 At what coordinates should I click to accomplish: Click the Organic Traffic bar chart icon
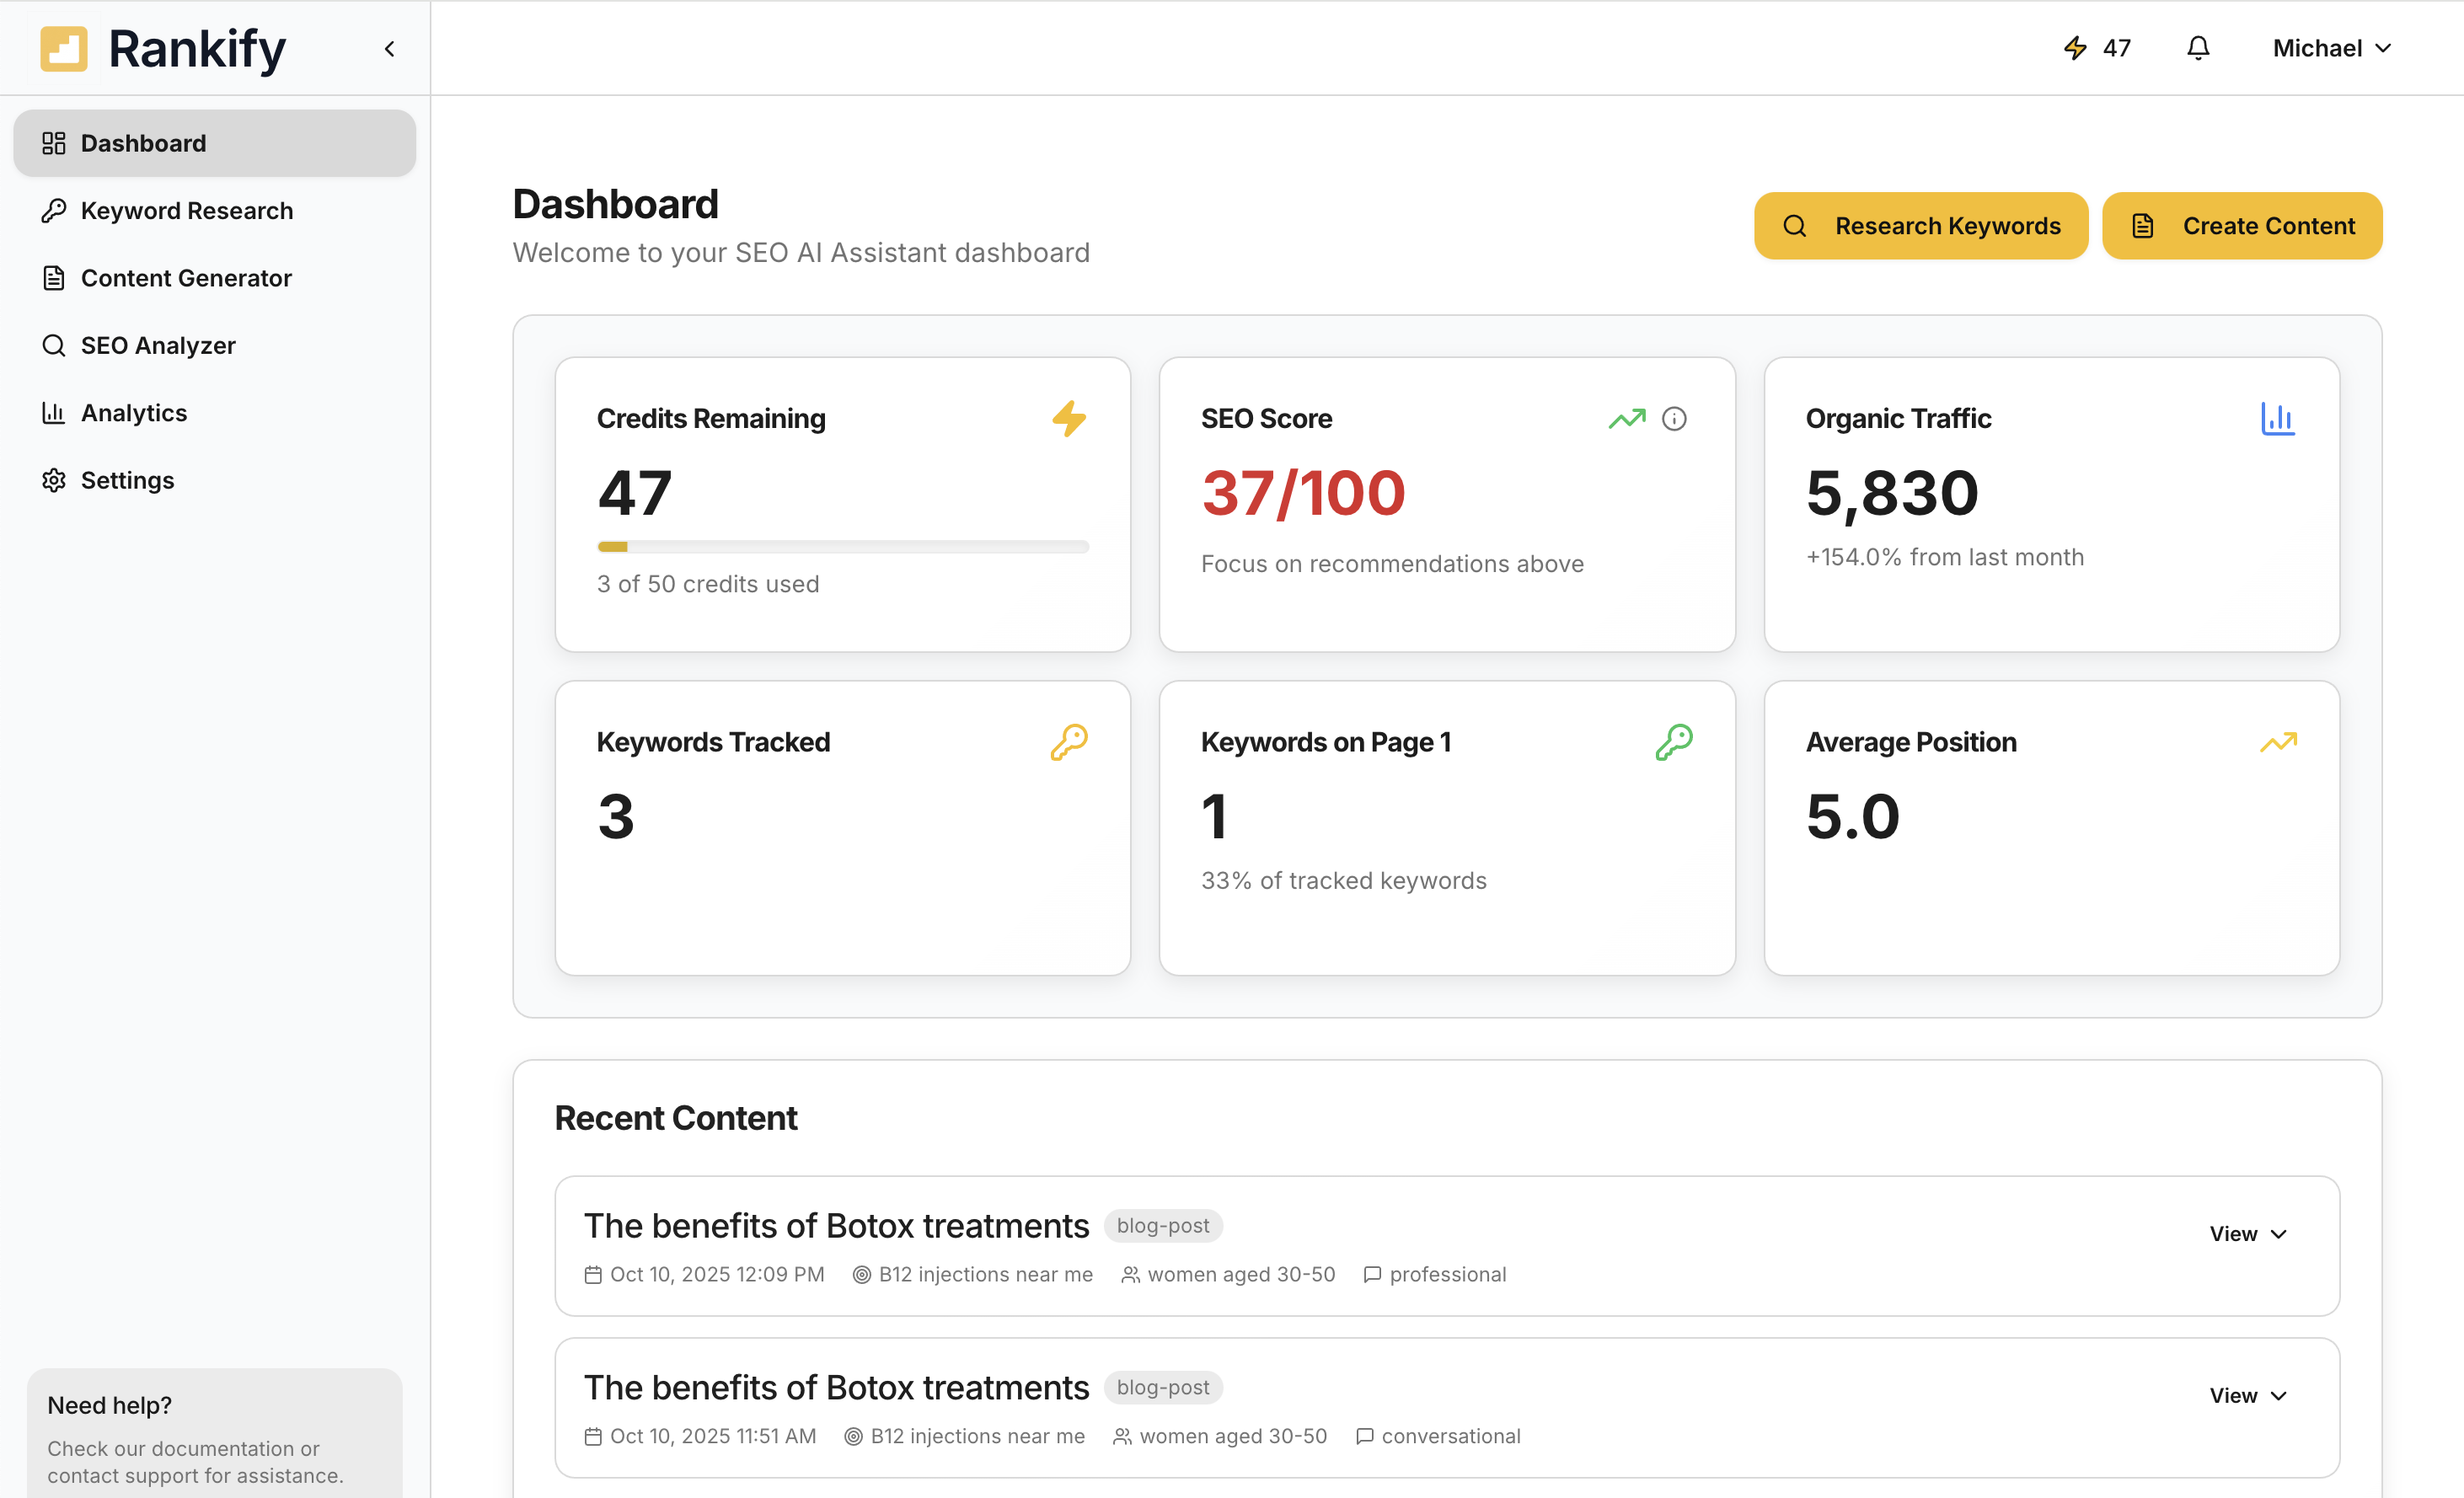(x=2280, y=419)
